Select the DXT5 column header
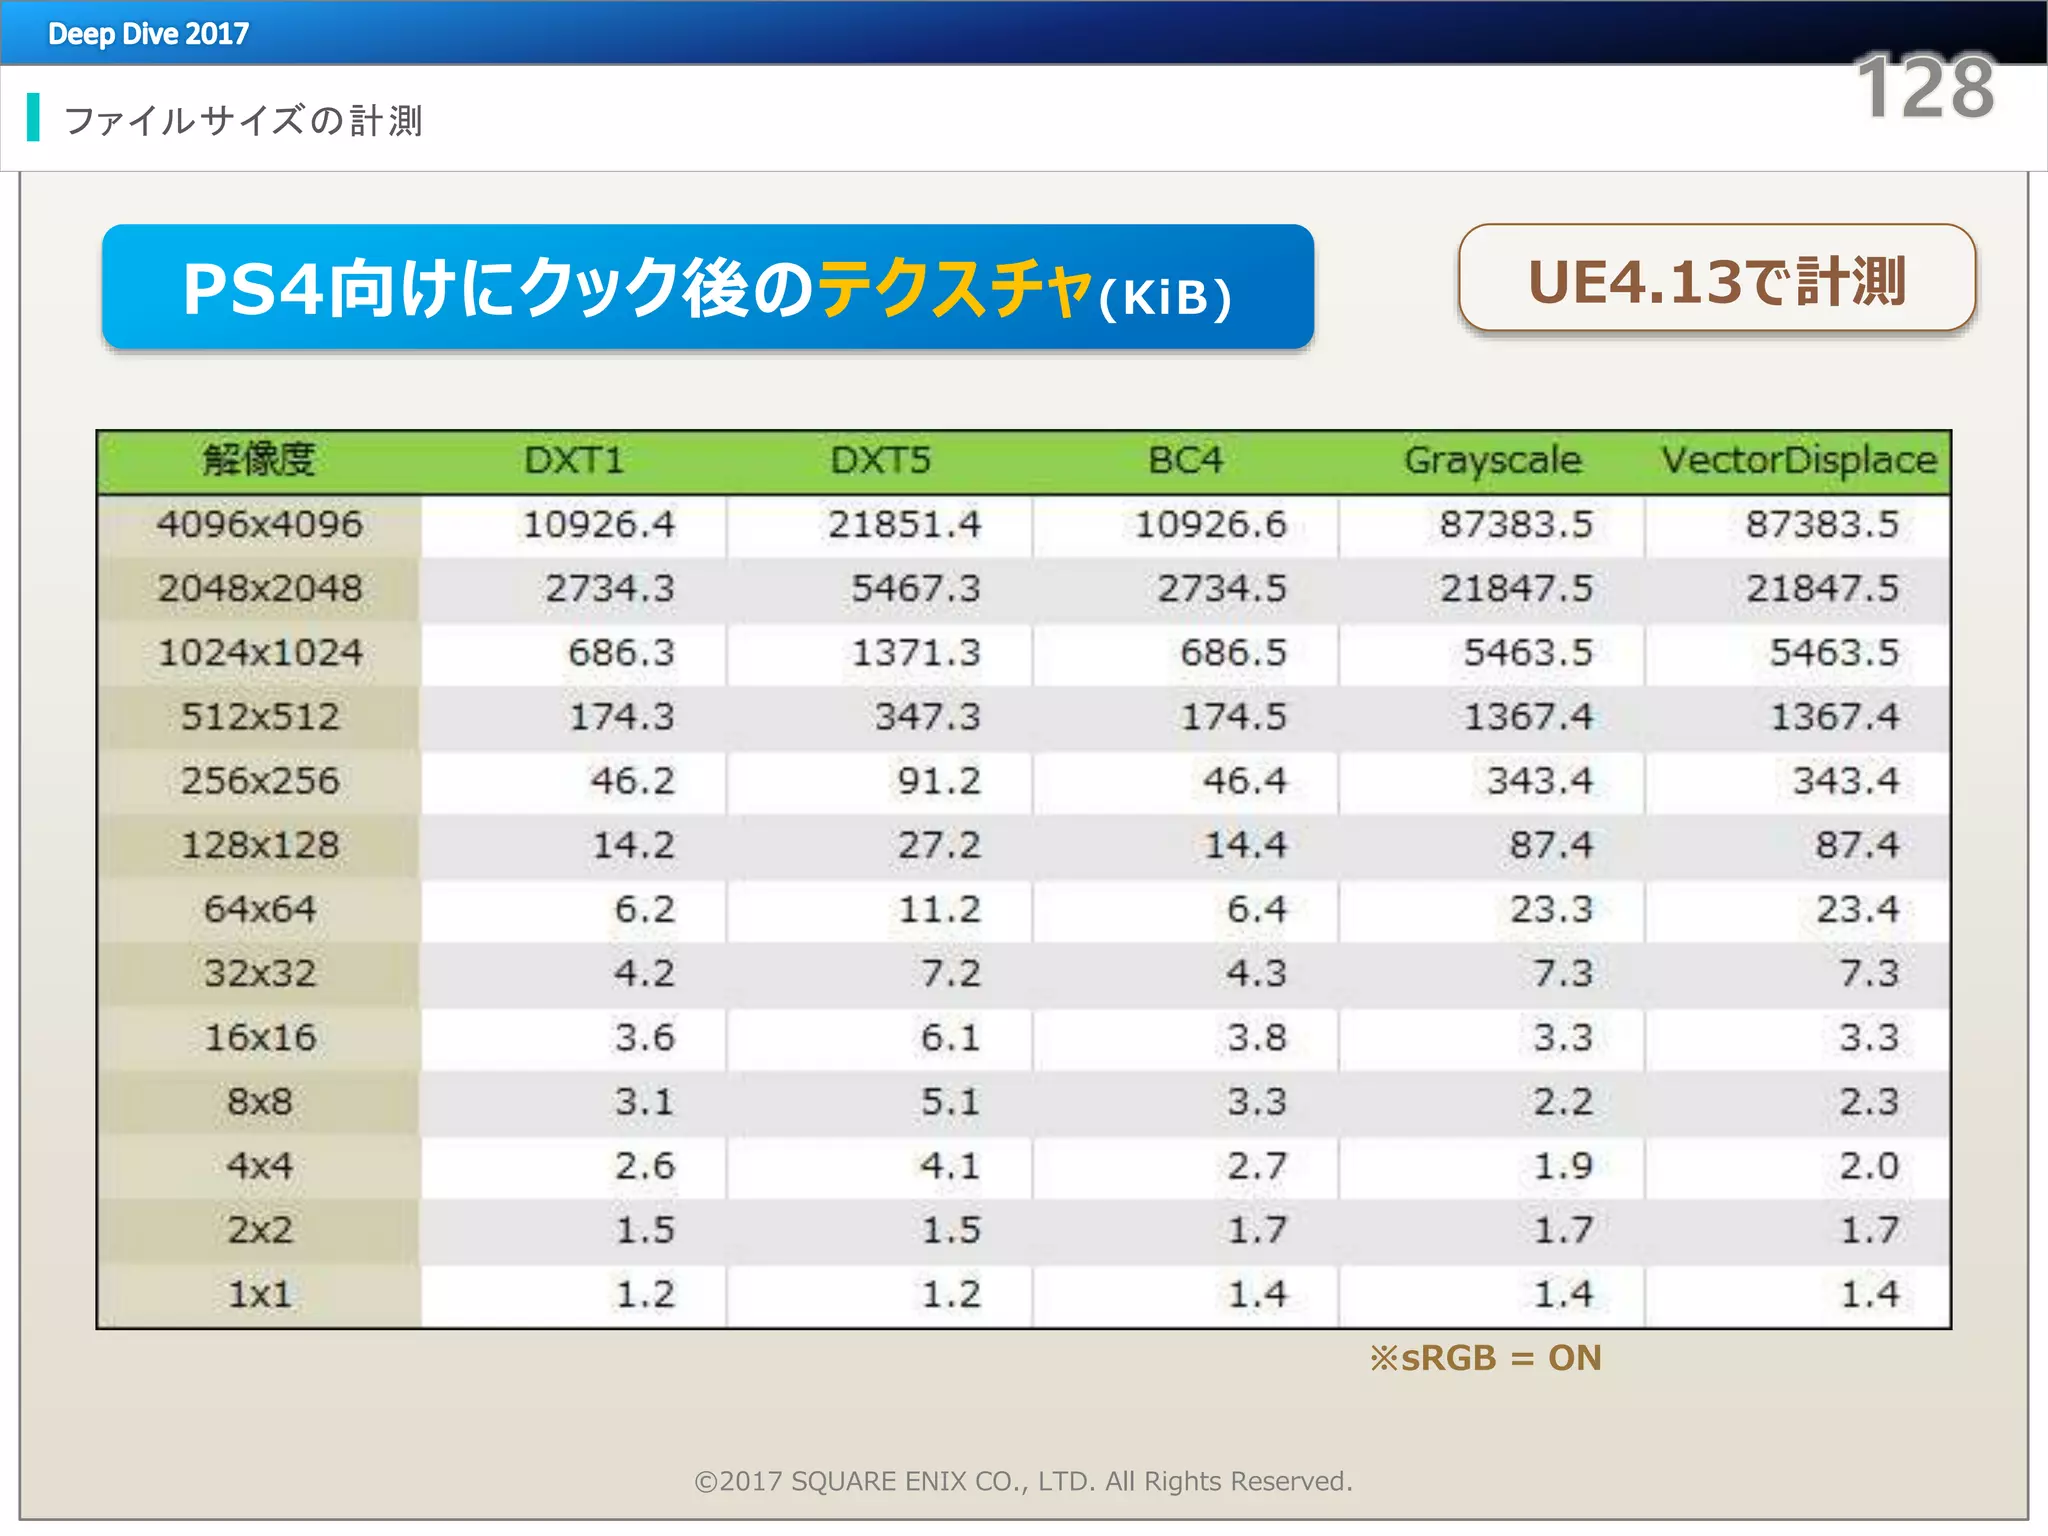Viewport: 2048px width, 1536px height. coord(880,460)
